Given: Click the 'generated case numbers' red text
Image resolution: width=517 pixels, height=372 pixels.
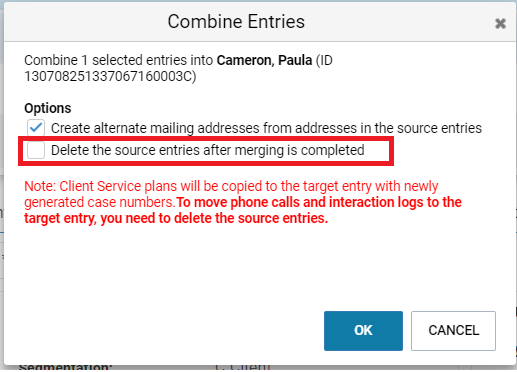Looking at the screenshot, I should coord(100,202).
